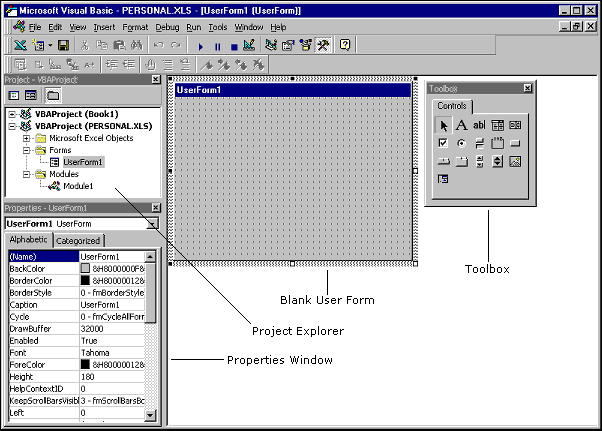This screenshot has width=602, height=431.
Task: Click the Undo toolbar icon
Action: [158, 45]
